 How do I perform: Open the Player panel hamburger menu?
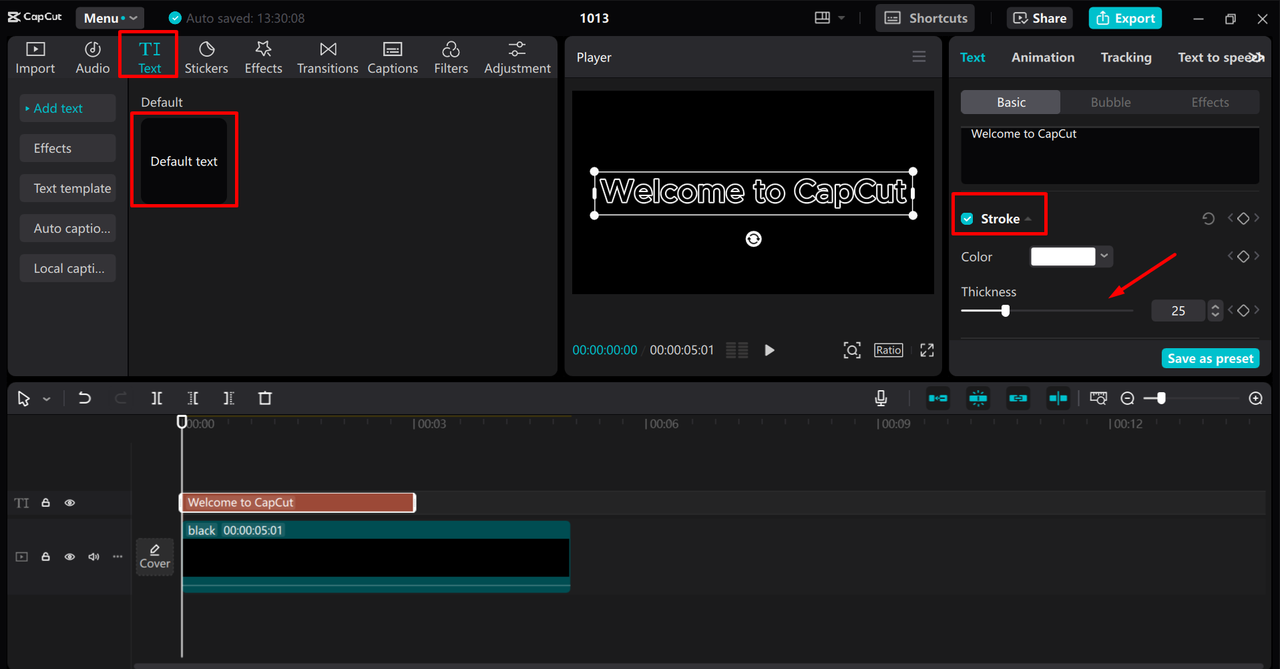coord(919,57)
